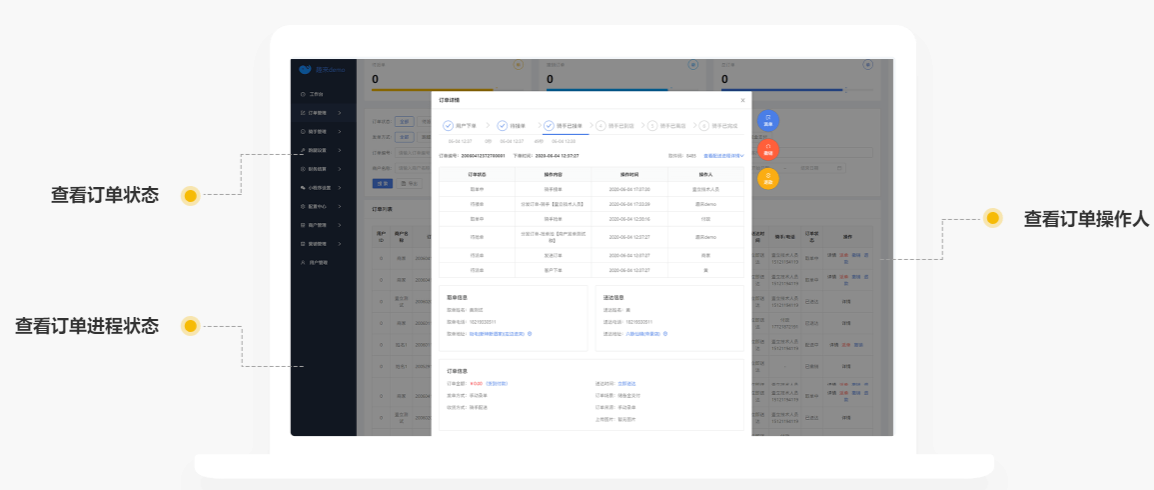Click the 小程序设置 sidebar icon
1154x490 pixels.
[x=302, y=188]
